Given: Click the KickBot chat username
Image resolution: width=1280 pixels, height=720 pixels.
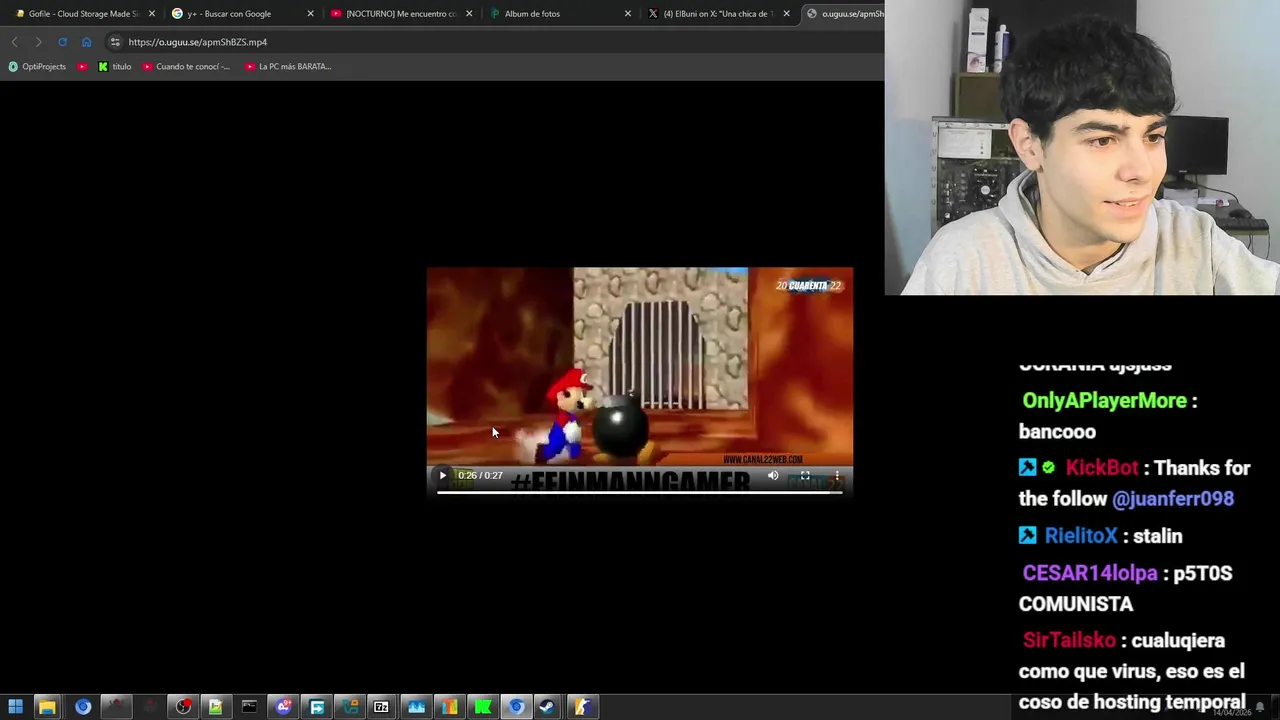Looking at the screenshot, I should click(1102, 468).
